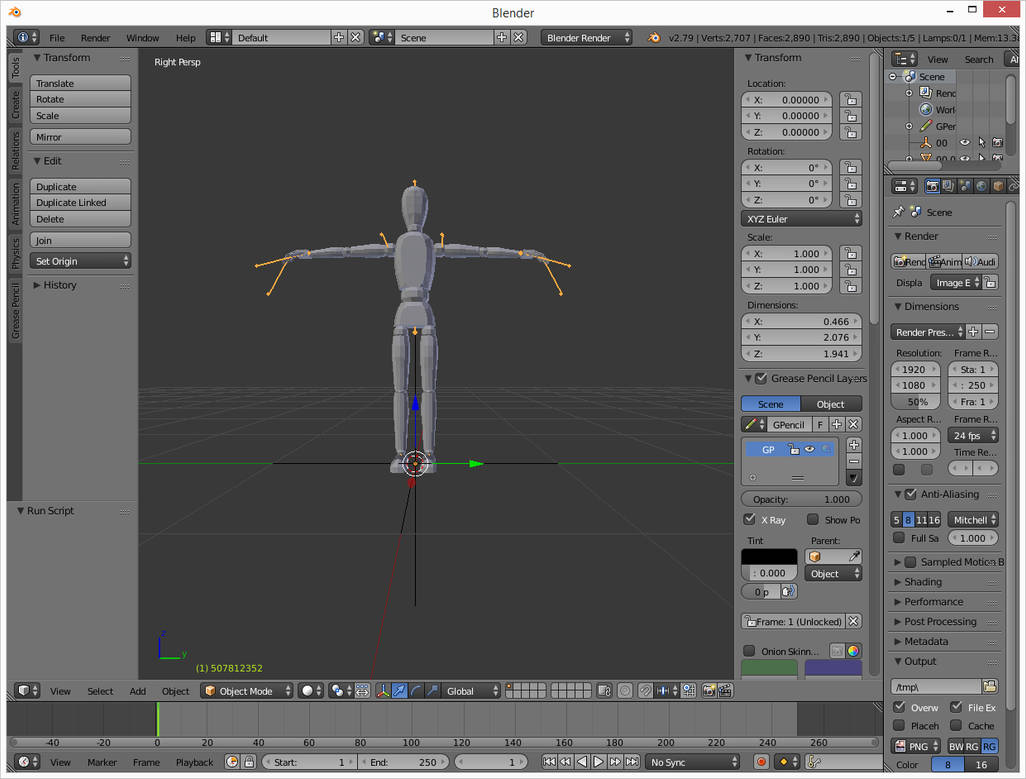Select the rotate manipulator arc icon
Screen dimensions: 1026x779
click(416, 691)
